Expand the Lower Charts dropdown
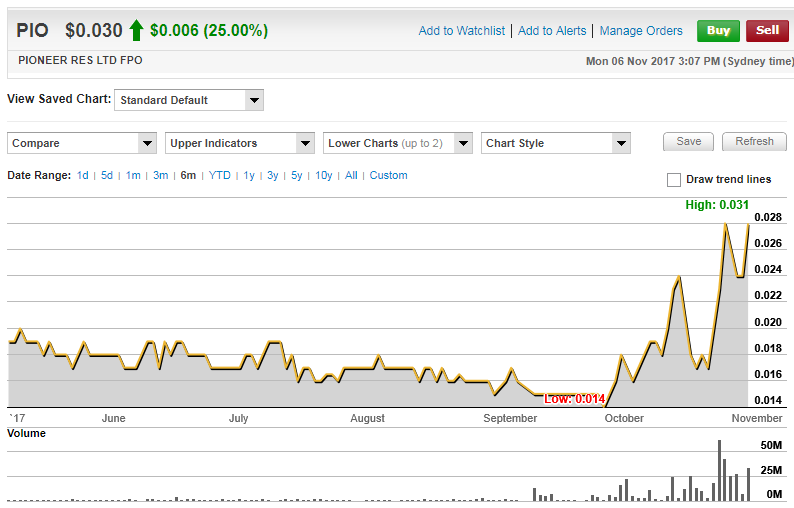 pyautogui.click(x=398, y=143)
